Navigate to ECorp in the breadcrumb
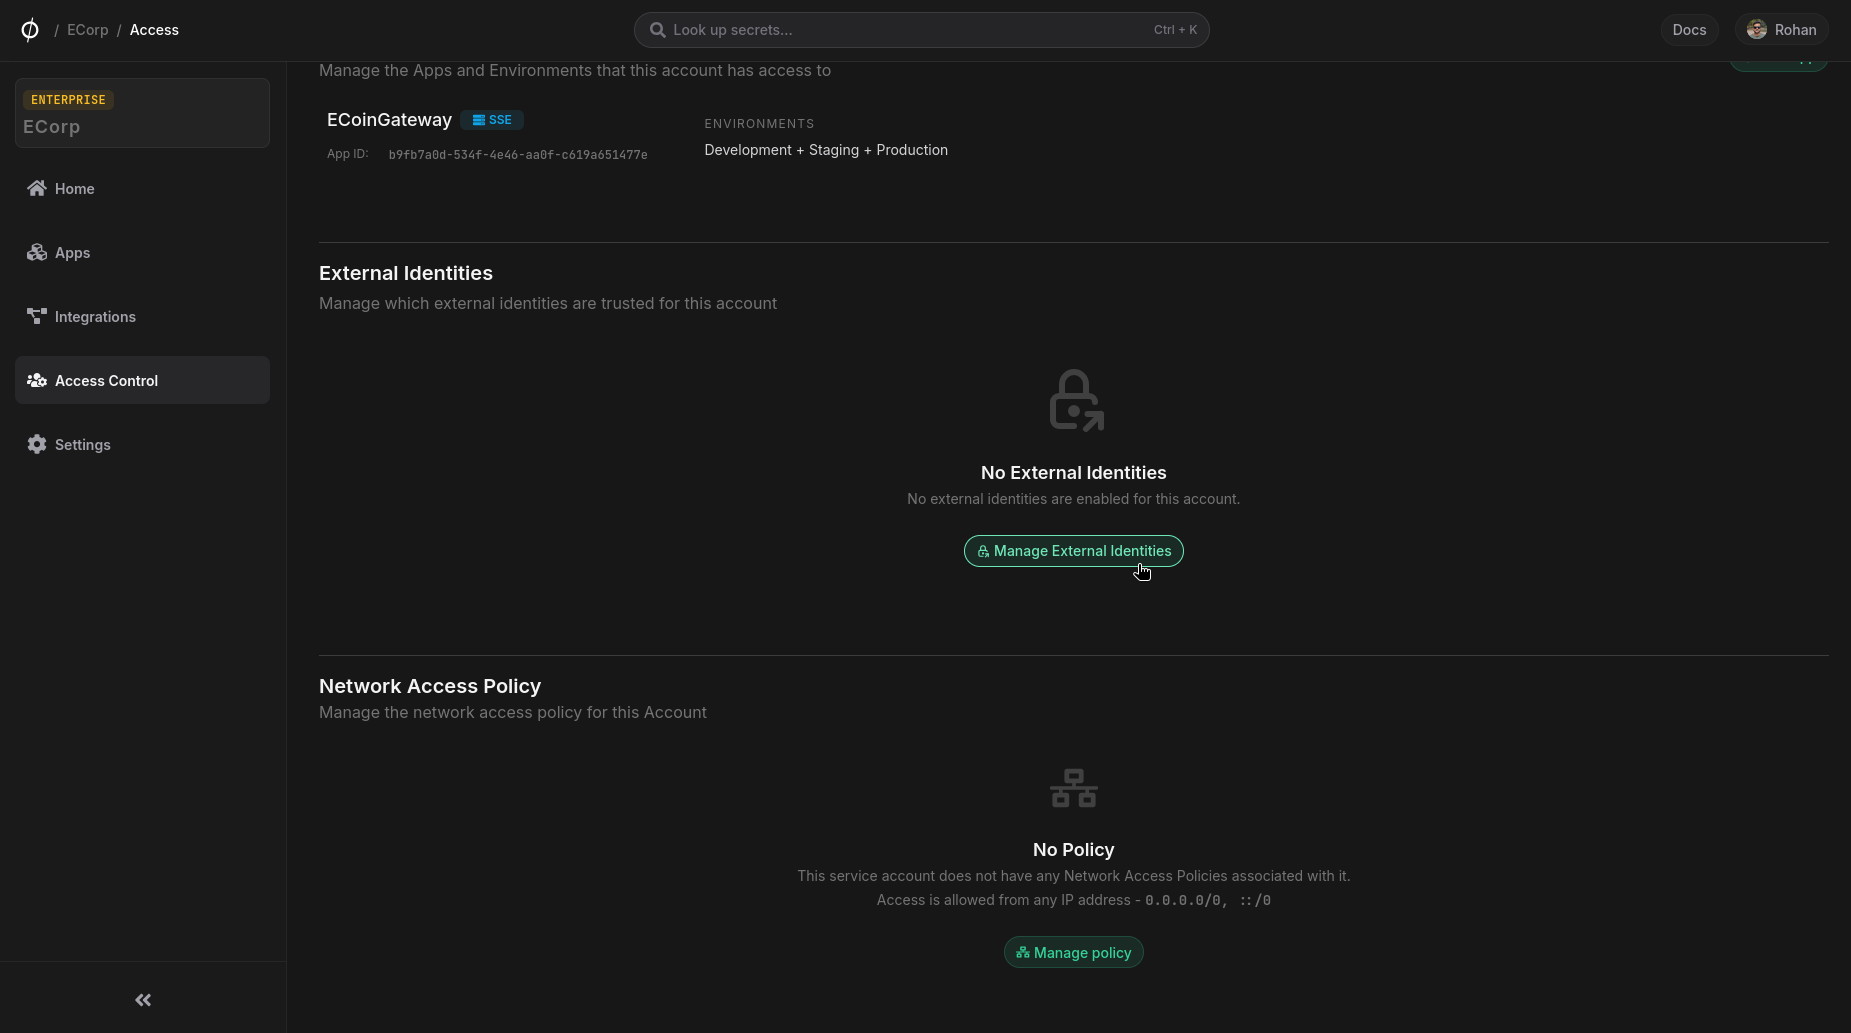Screen dimensions: 1851x1033 tap(88, 29)
